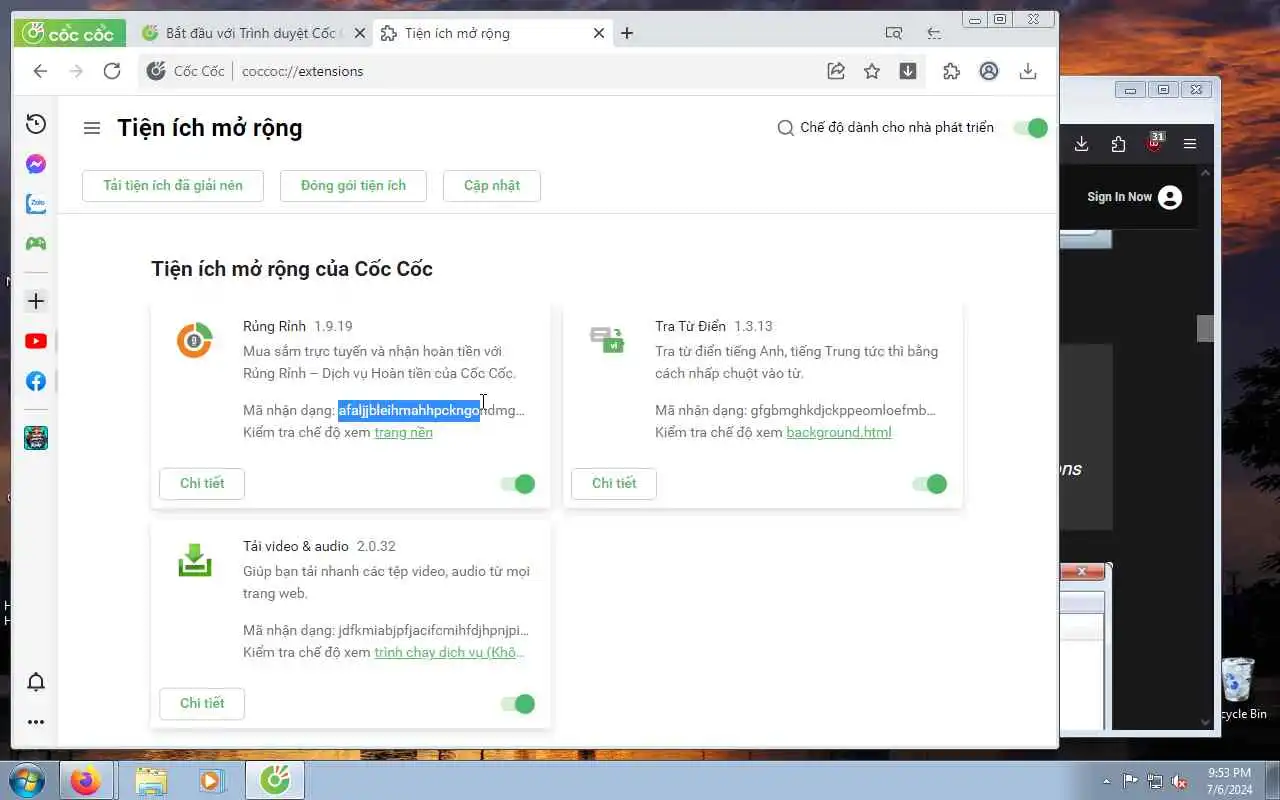The height and width of the screenshot is (800, 1280).
Task: Disable the Tra Từ Điển extension toggle
Action: pos(930,484)
